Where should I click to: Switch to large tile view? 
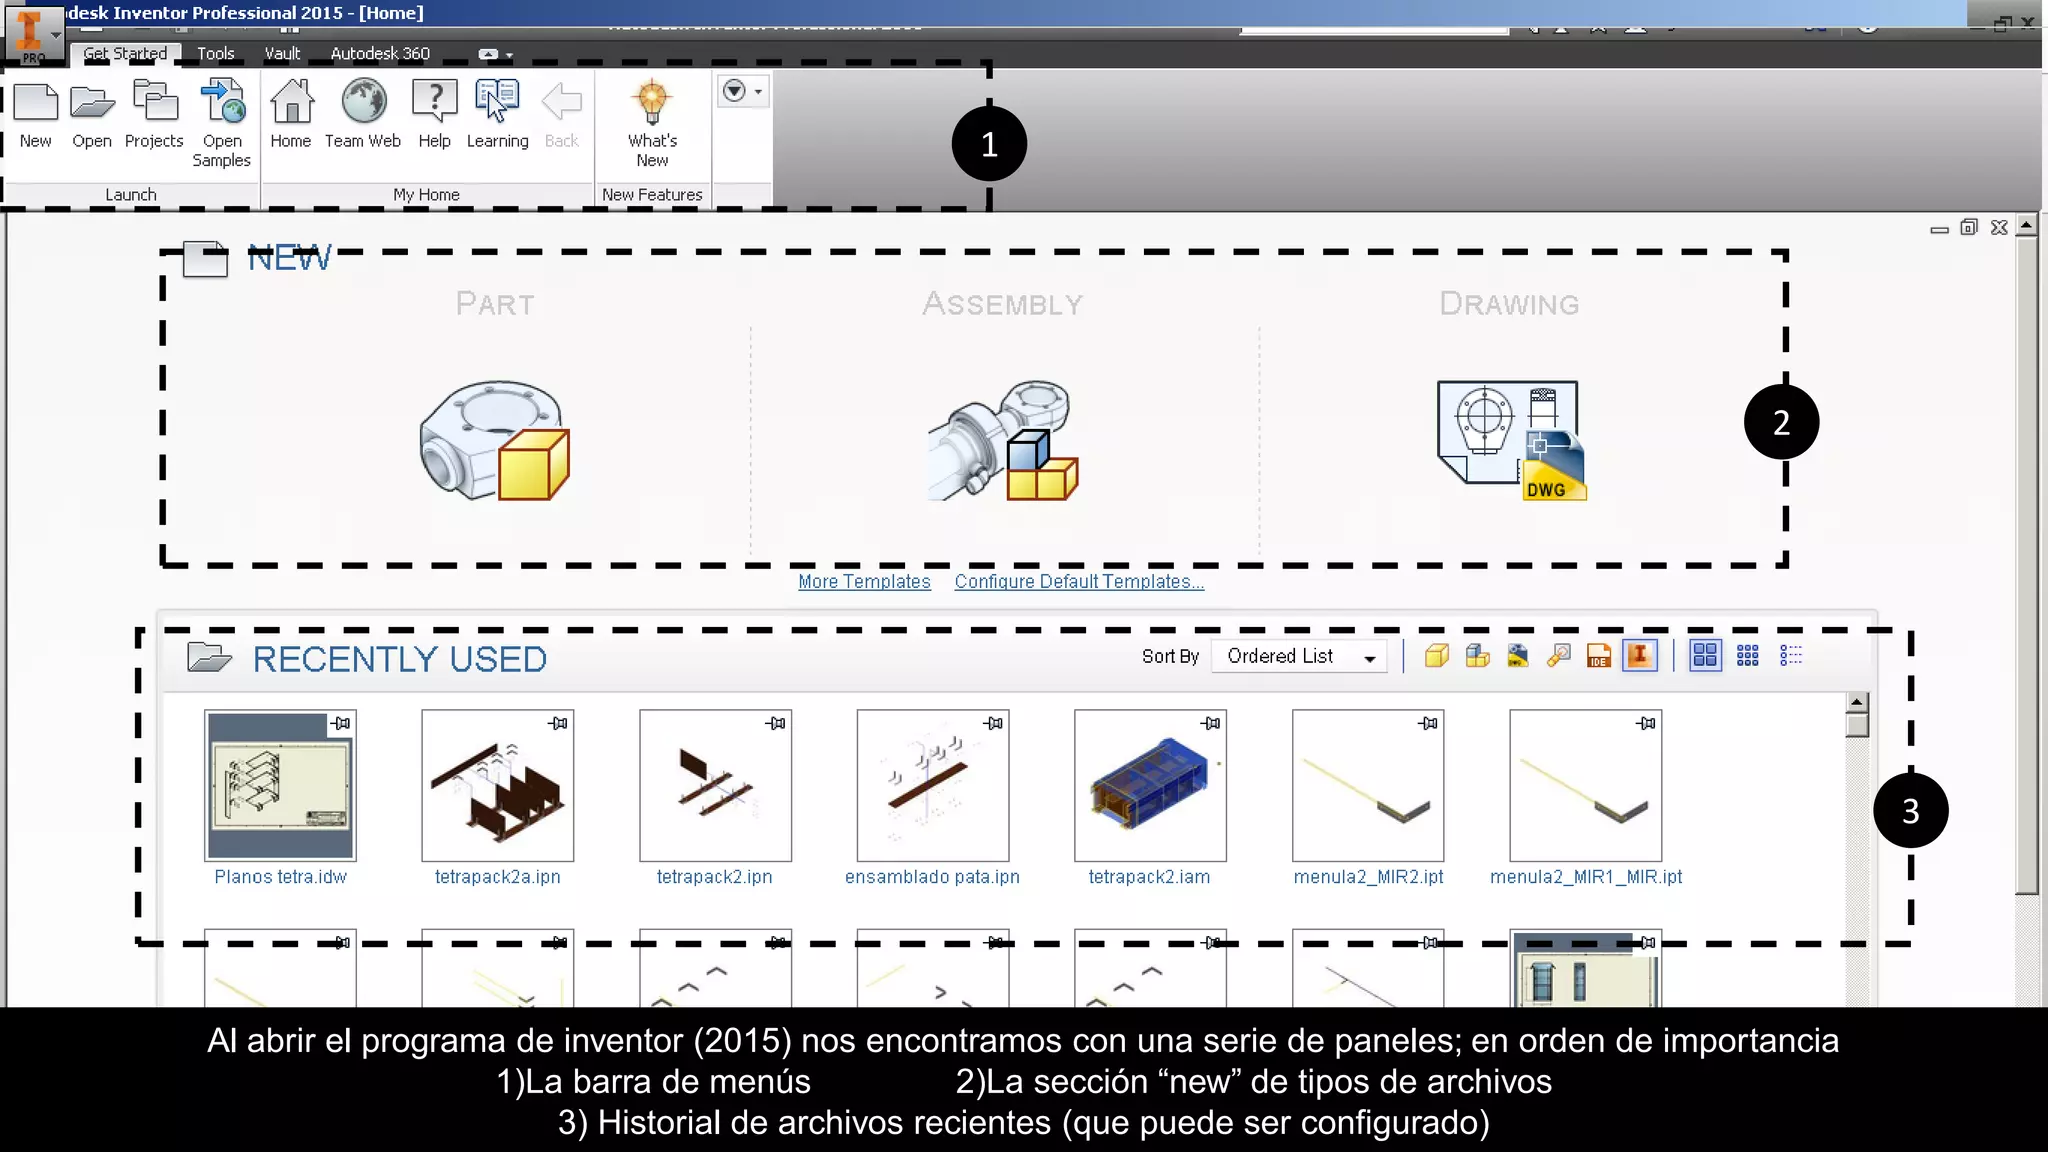point(1705,656)
